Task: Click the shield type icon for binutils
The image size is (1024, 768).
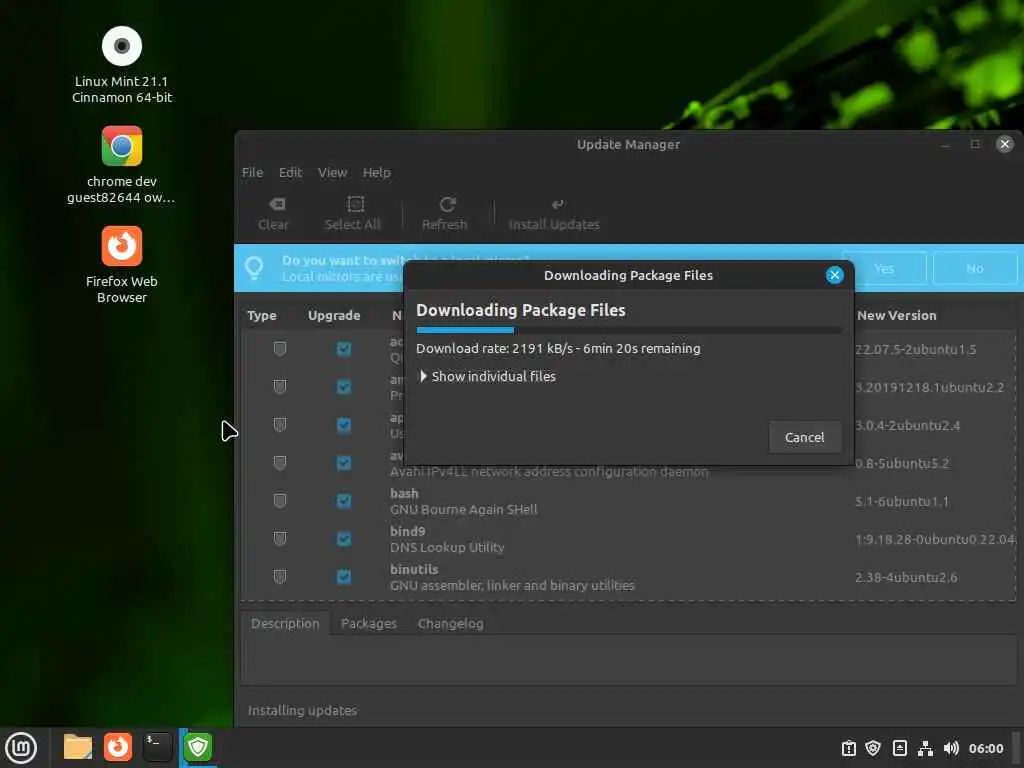Action: point(280,577)
